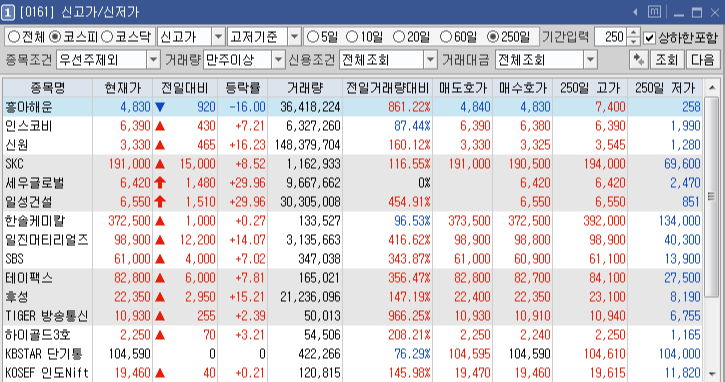This screenshot has height=382, width=725.
Task: Click the scroll up arrow of table scrollbar
Action: click(x=712, y=87)
